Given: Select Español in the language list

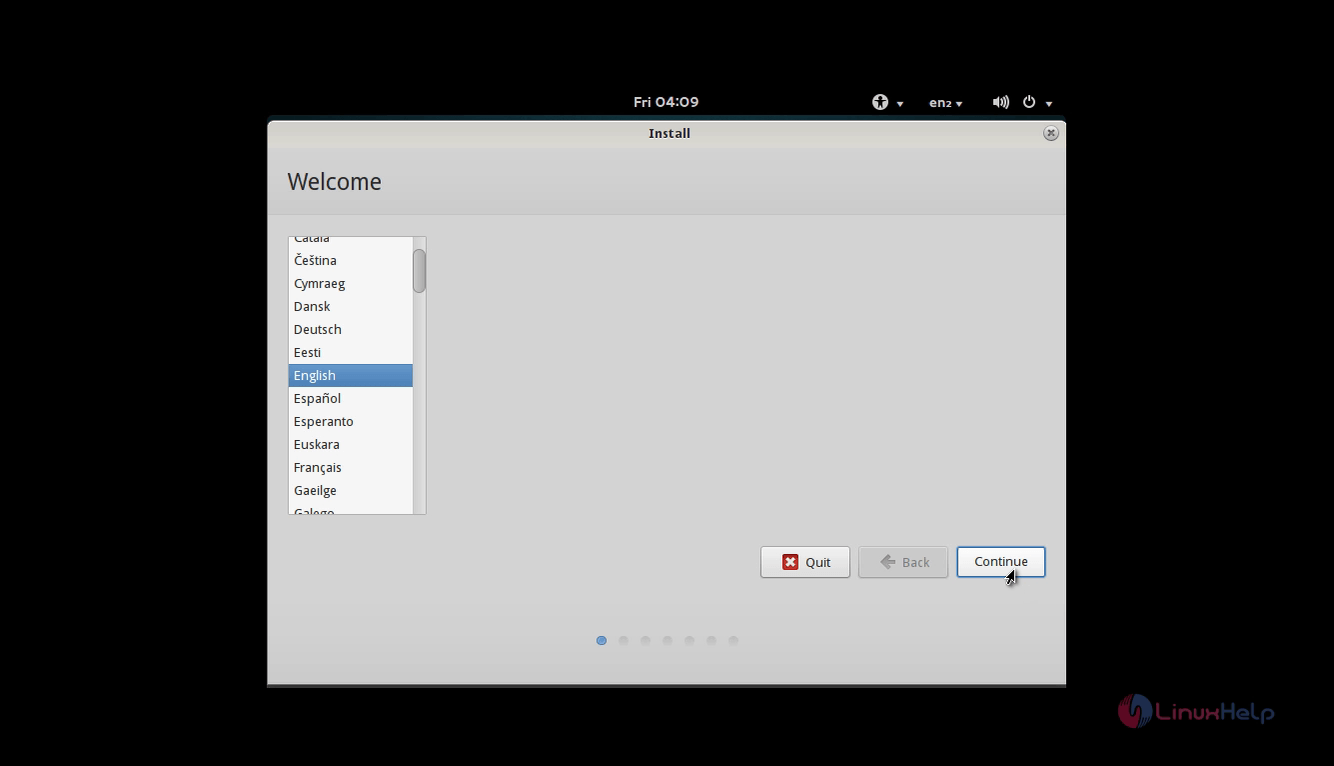Looking at the screenshot, I should click(x=350, y=398).
